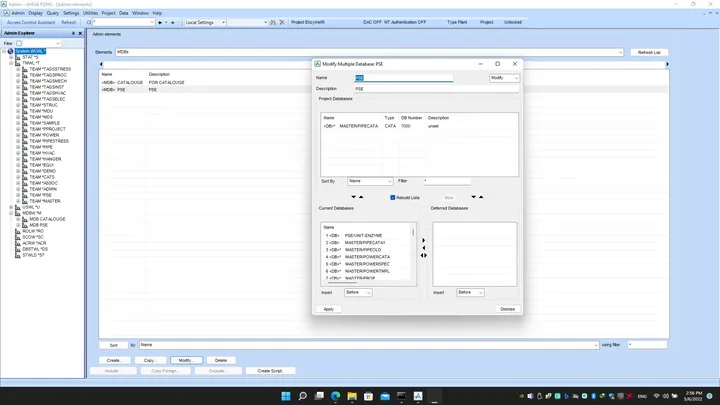
Task: Click the Windows Start icon on taskbar
Action: point(286,396)
